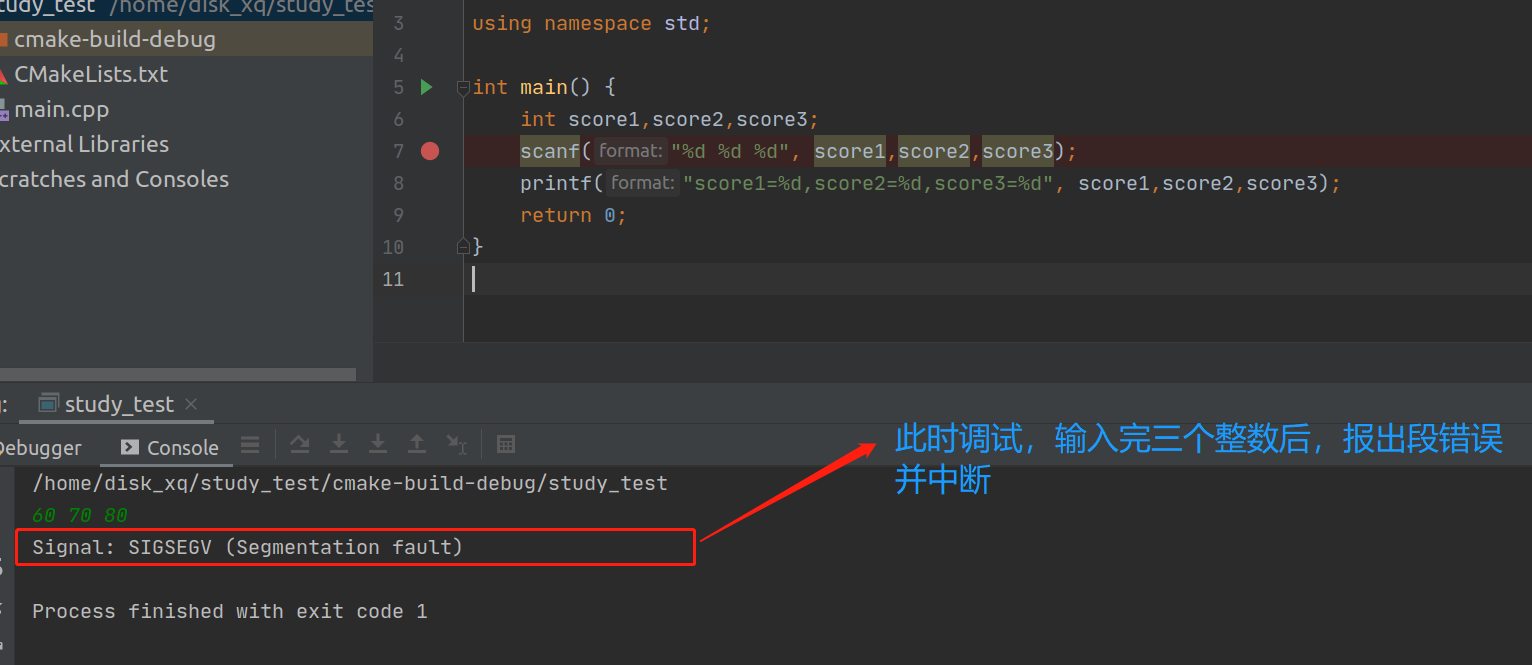Image resolution: width=1532 pixels, height=665 pixels.
Task: Click 'Process finished with exit code 1'
Action: pyautogui.click(x=230, y=611)
